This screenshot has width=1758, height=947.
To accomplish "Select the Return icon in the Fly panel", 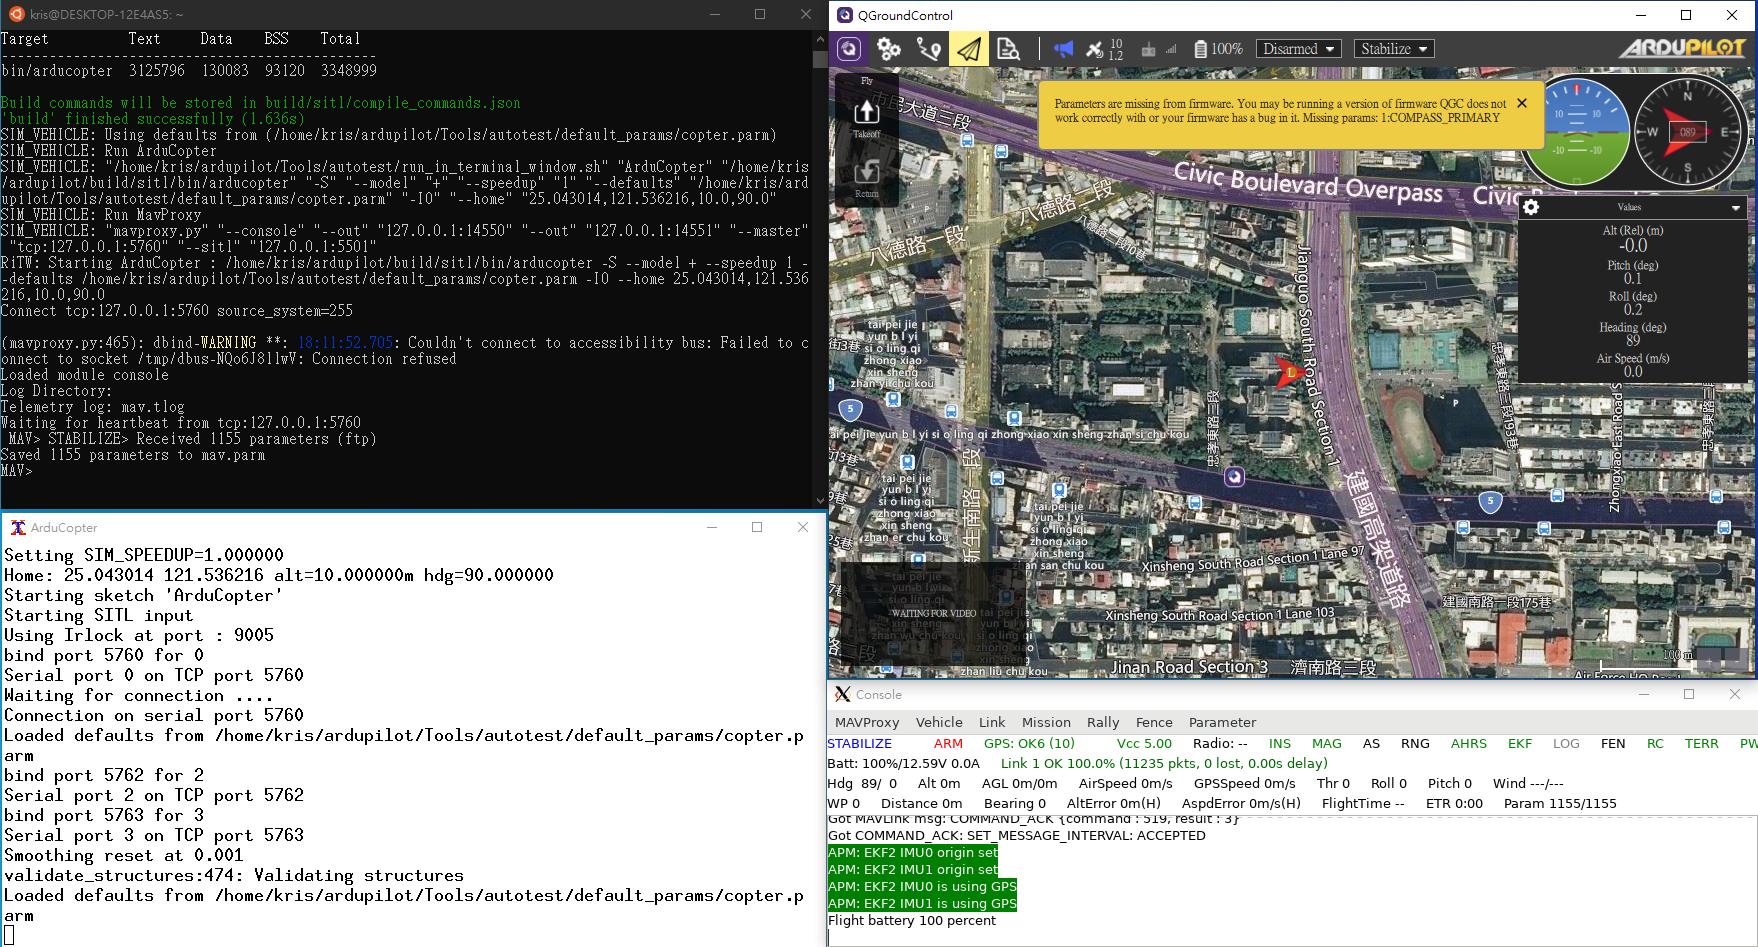I will click(866, 172).
